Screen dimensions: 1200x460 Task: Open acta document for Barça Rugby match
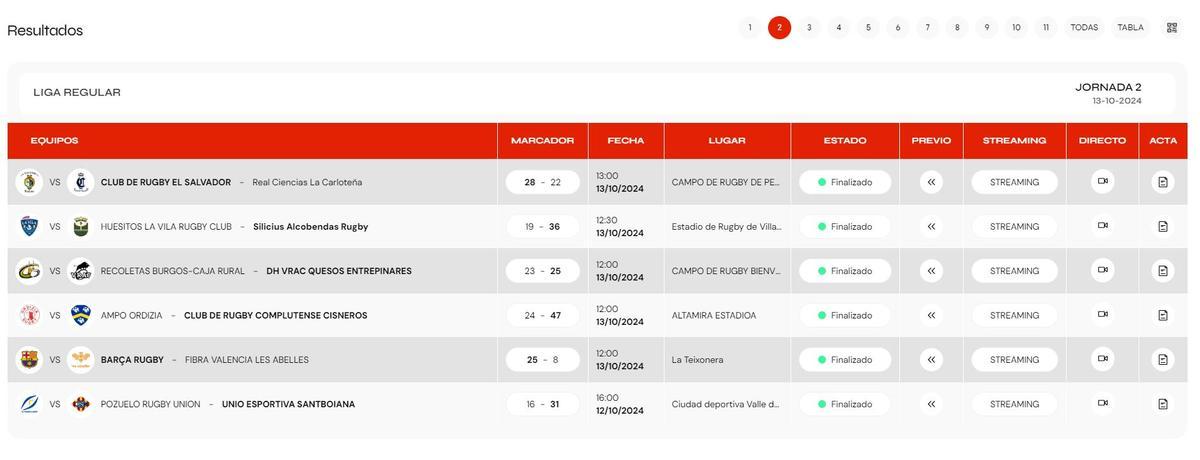1163,360
